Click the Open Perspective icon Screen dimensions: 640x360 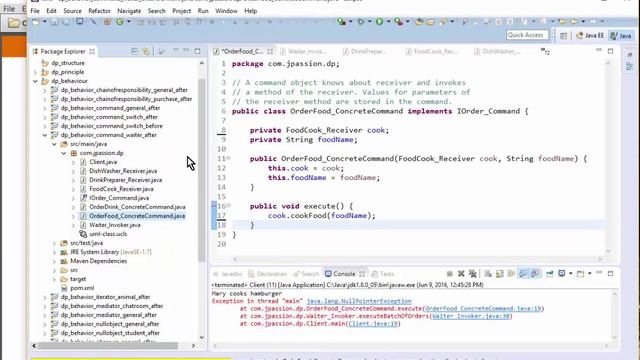tap(564, 36)
